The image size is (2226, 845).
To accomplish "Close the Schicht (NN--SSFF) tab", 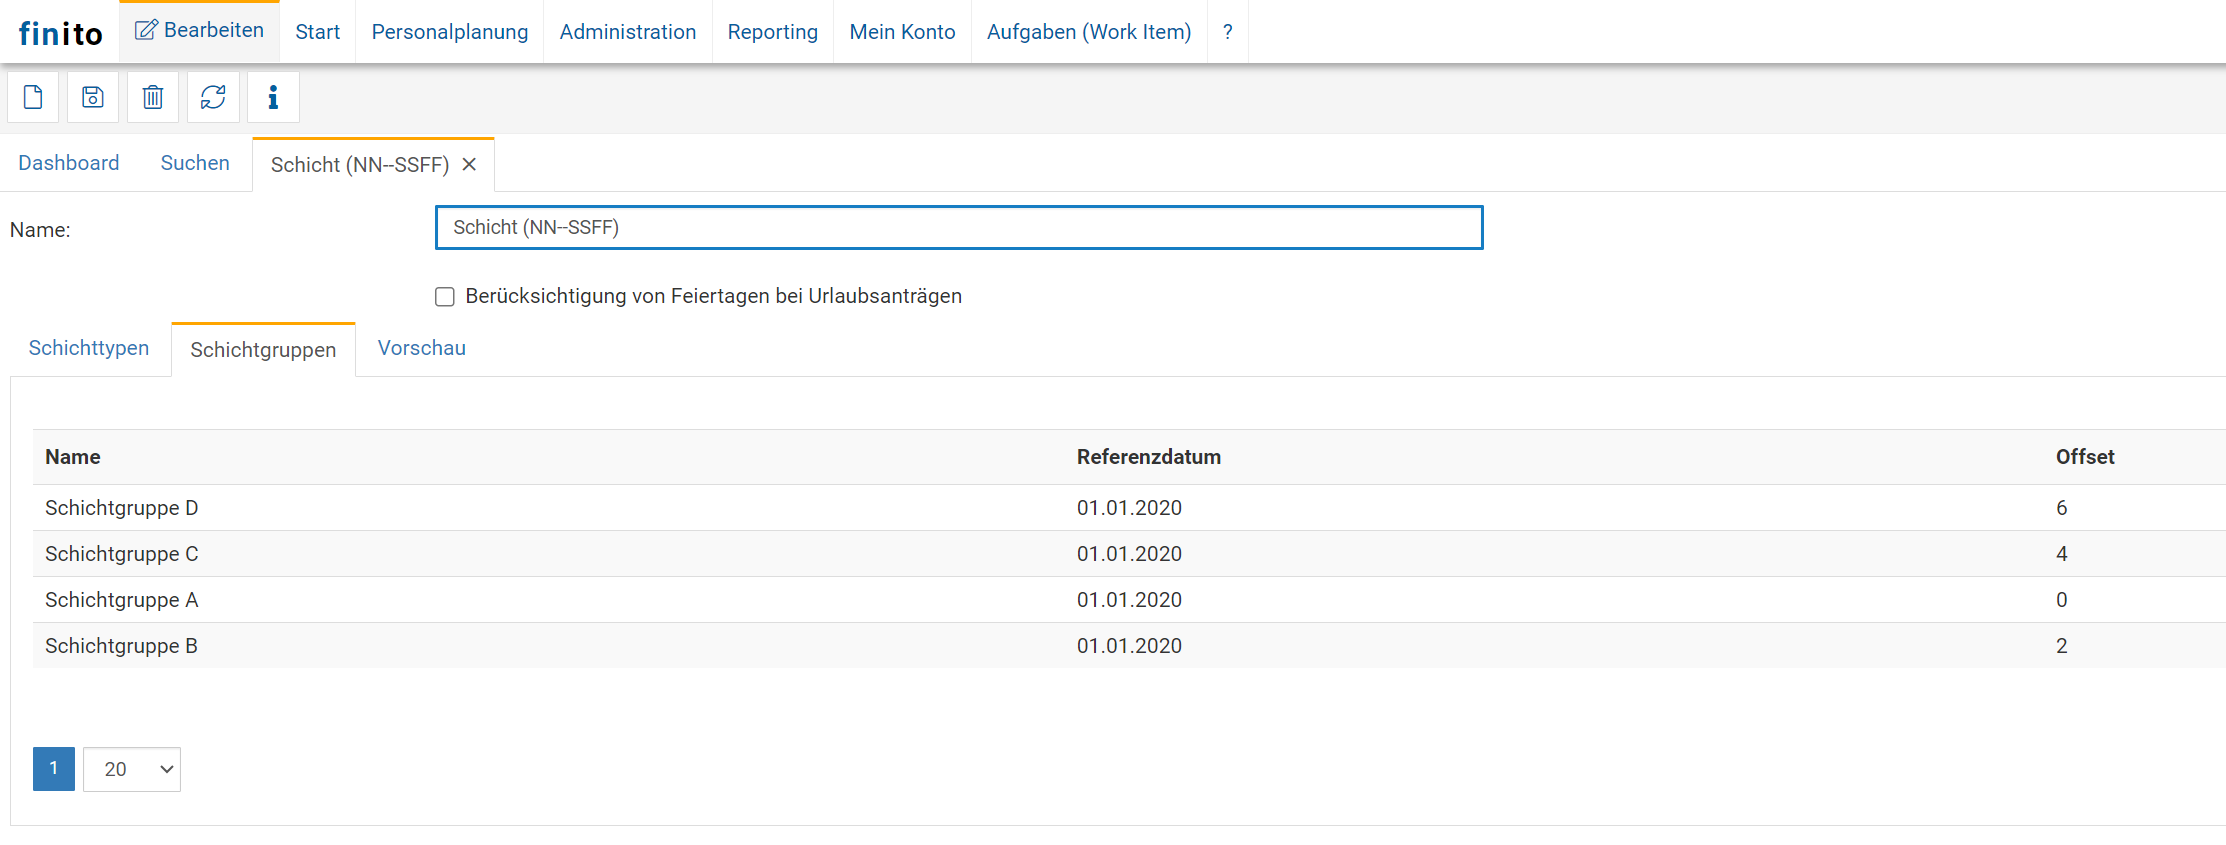I will [469, 165].
